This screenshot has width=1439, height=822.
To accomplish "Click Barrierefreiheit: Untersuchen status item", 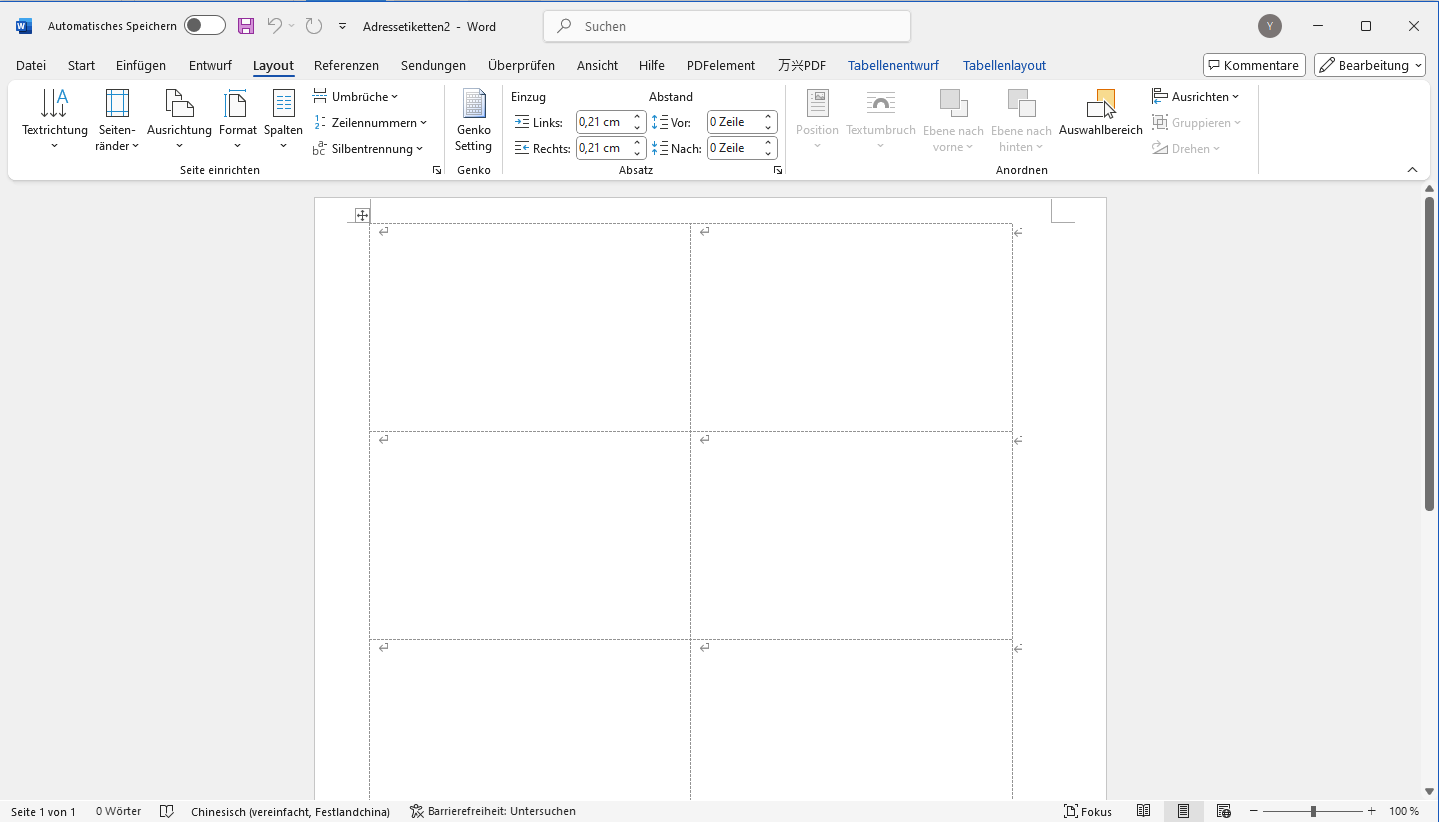I will click(x=492, y=811).
